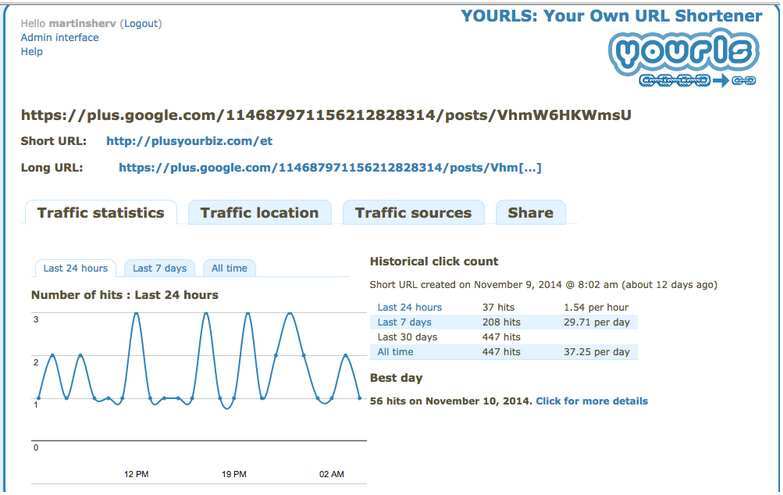This screenshot has width=783, height=495.
Task: Switch to the Traffic sources tab
Action: (x=413, y=213)
